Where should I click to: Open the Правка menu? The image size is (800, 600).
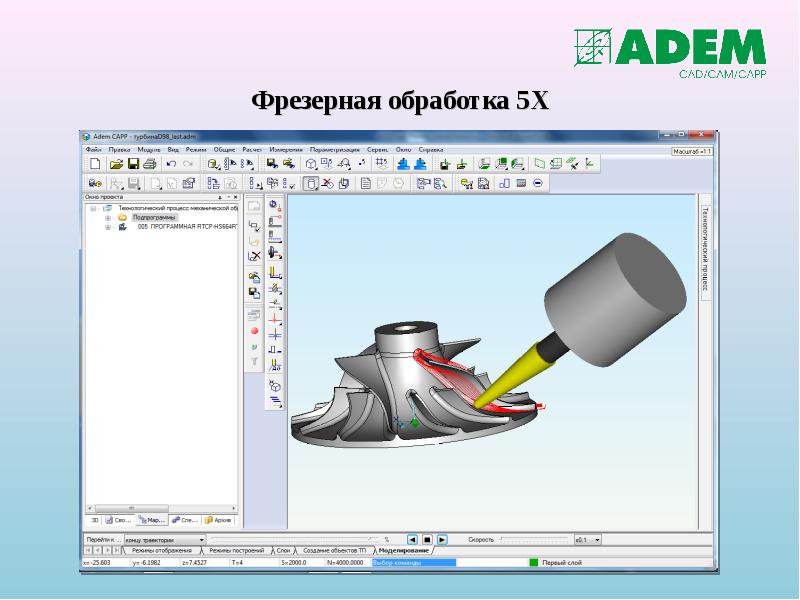pyautogui.click(x=119, y=149)
